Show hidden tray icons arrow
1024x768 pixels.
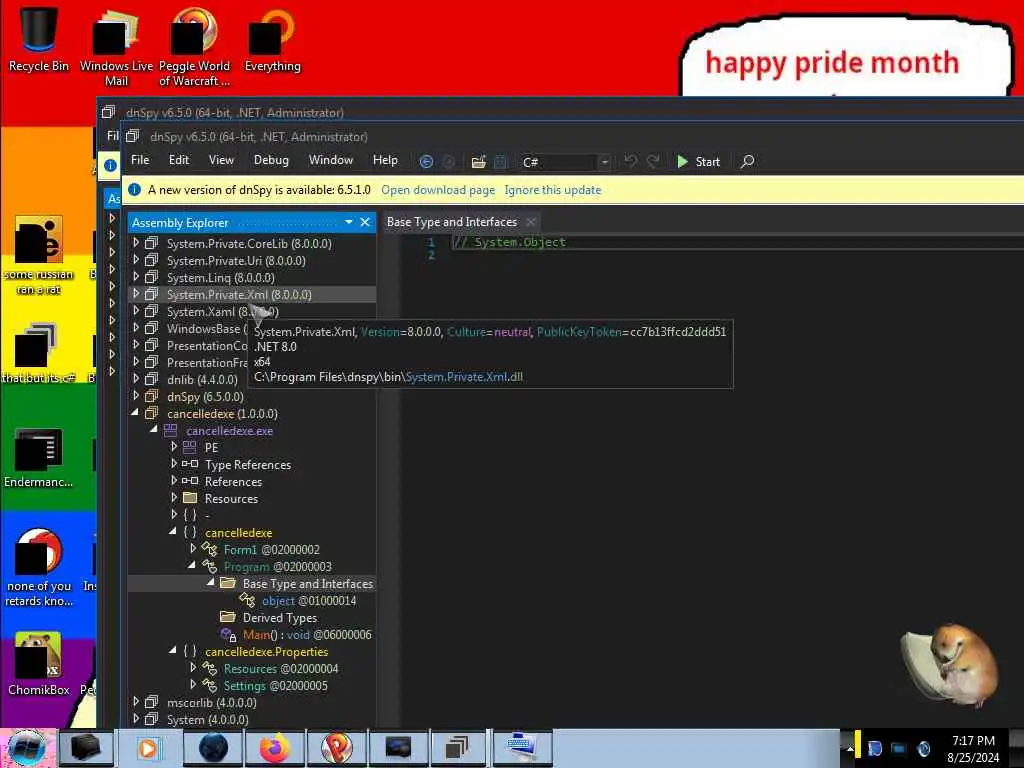[x=850, y=748]
